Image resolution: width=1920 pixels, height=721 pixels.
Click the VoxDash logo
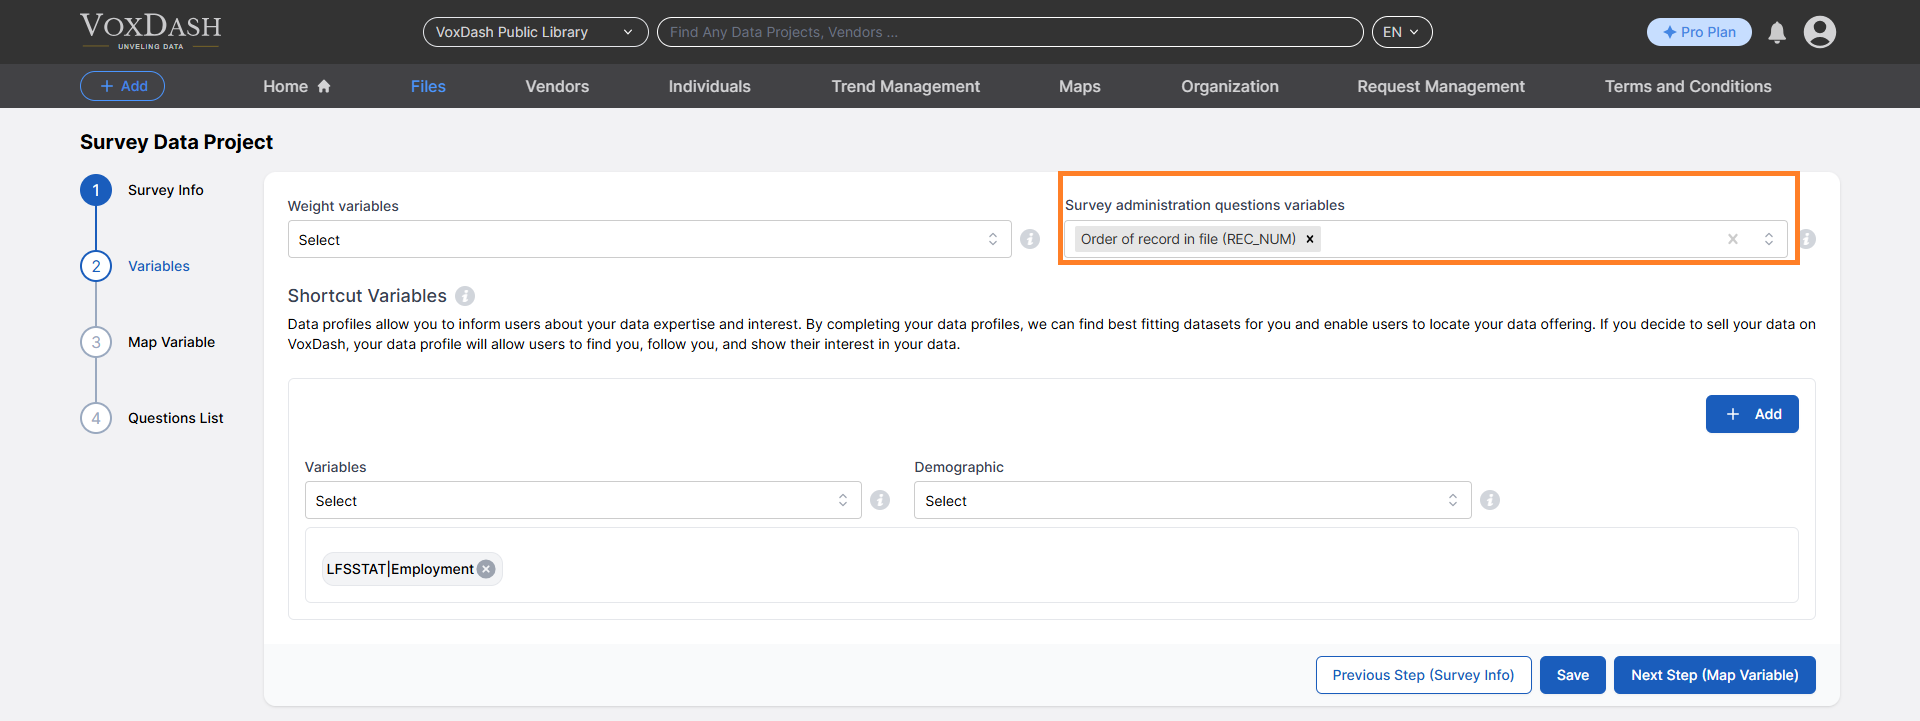coord(151,31)
